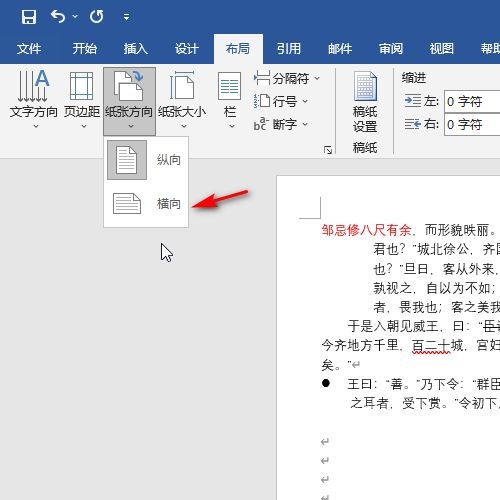Click the landscape page icon in dropdown
The height and width of the screenshot is (500, 500).
pos(127,203)
